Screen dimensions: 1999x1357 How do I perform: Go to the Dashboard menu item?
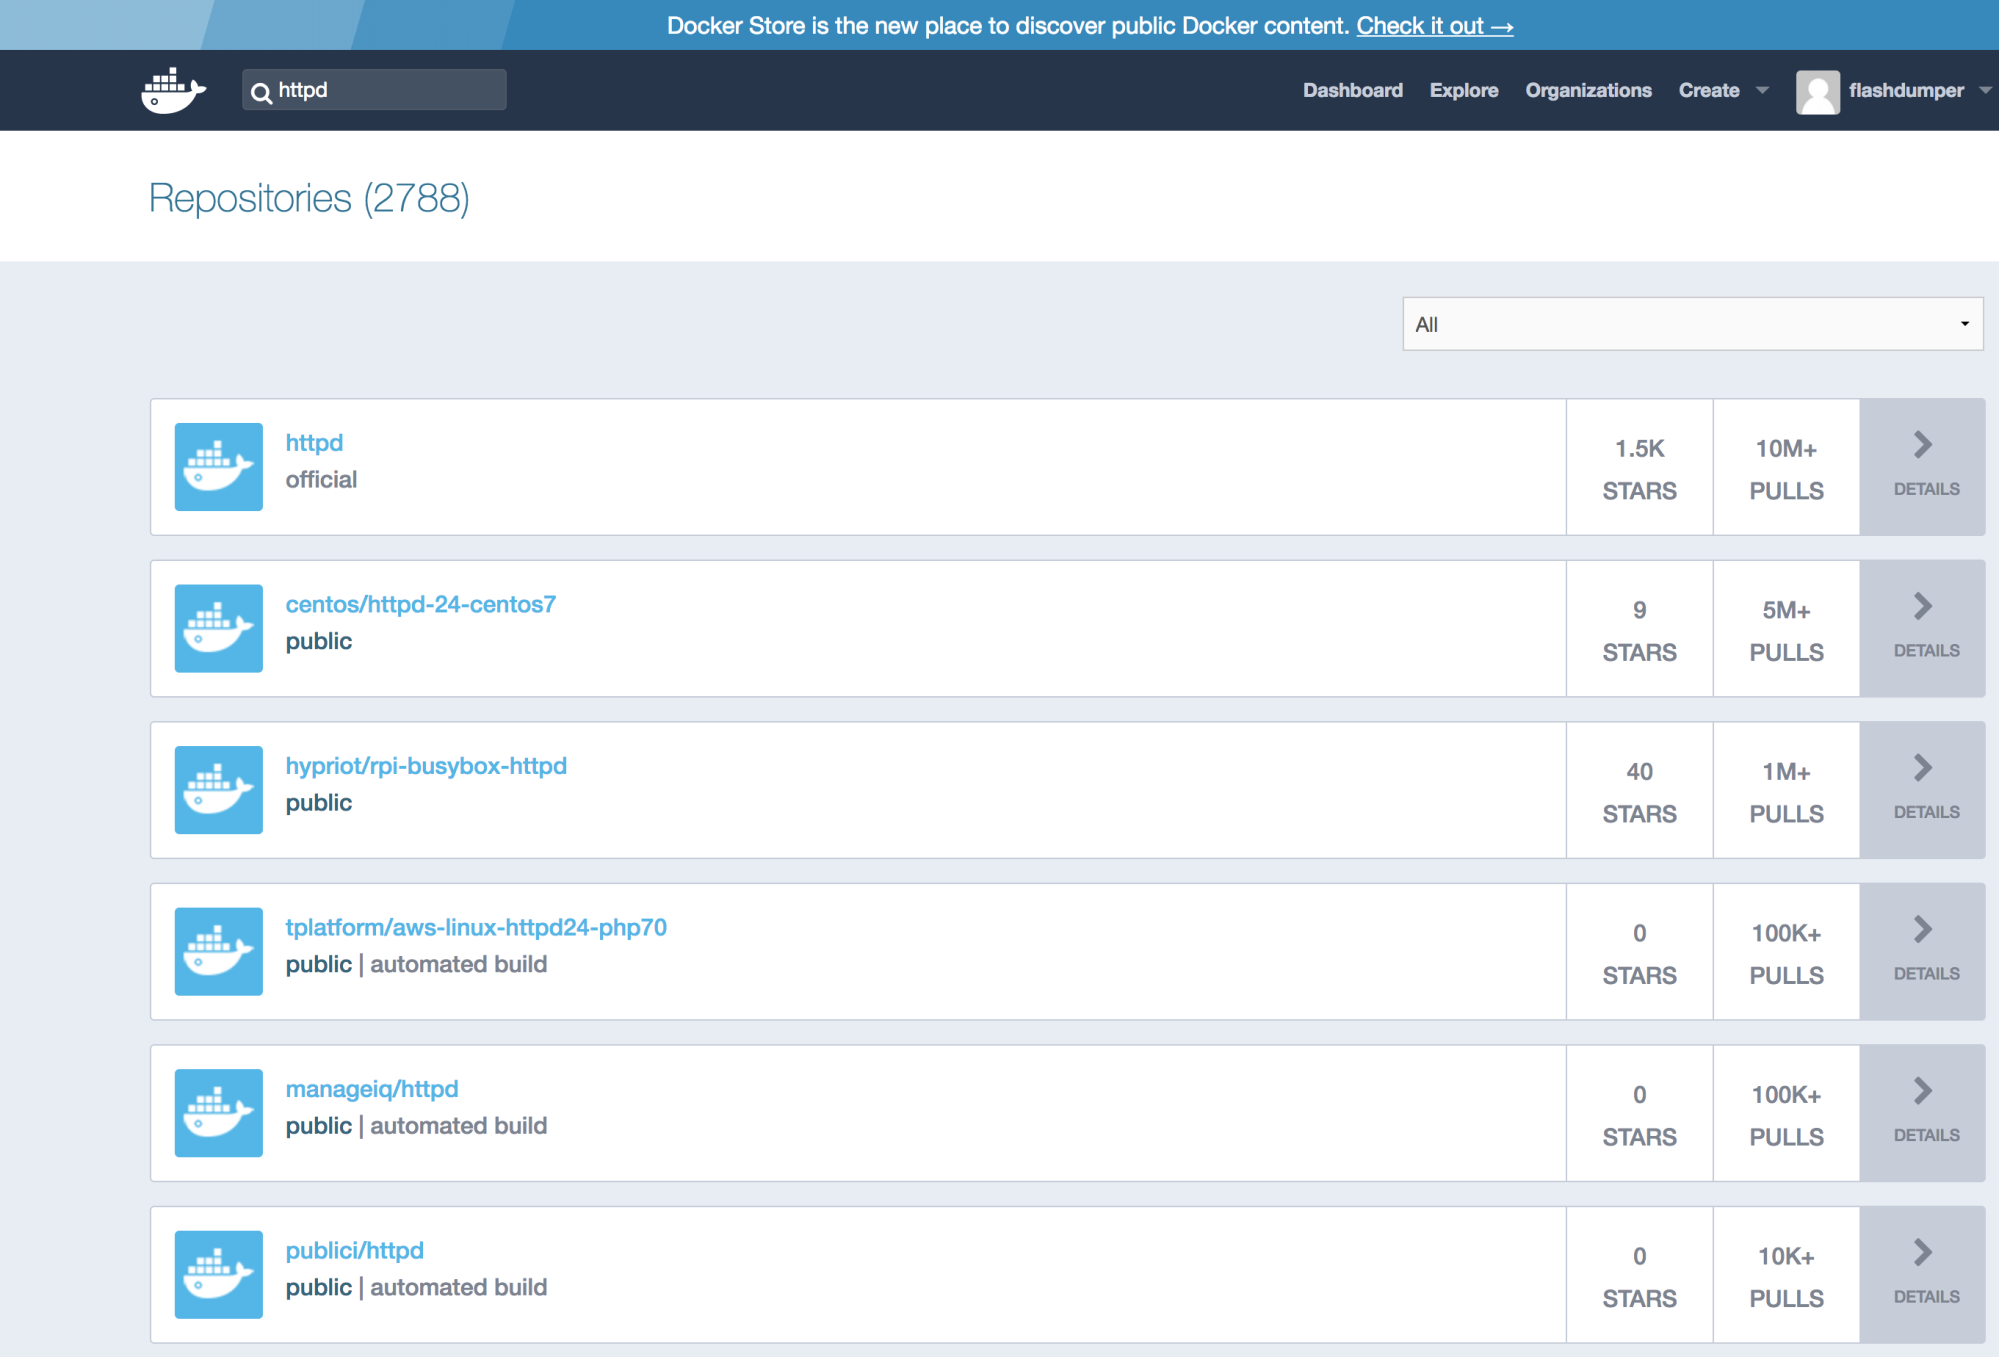click(x=1352, y=91)
